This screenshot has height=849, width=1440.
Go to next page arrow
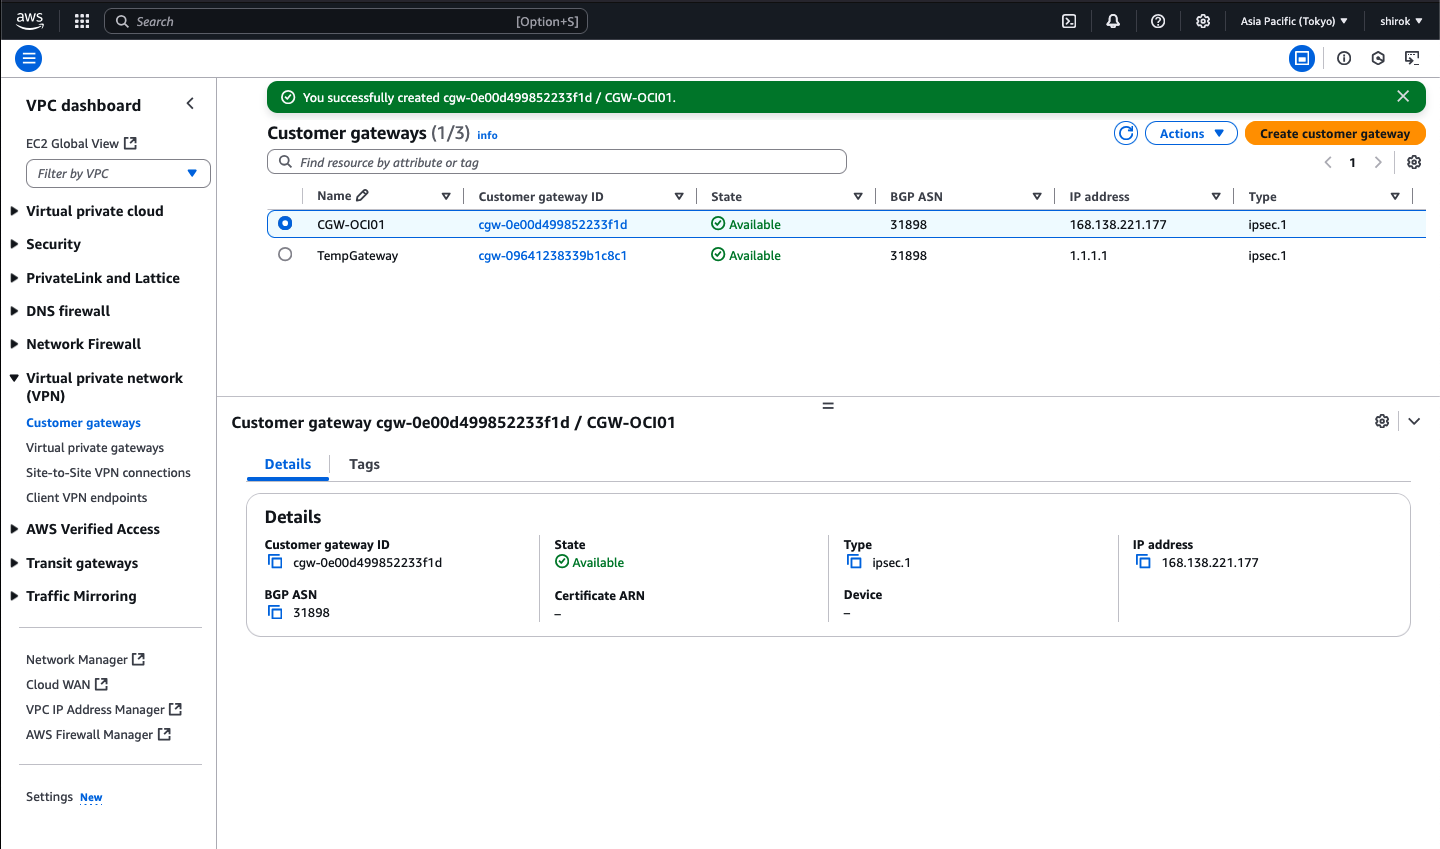[x=1378, y=162]
